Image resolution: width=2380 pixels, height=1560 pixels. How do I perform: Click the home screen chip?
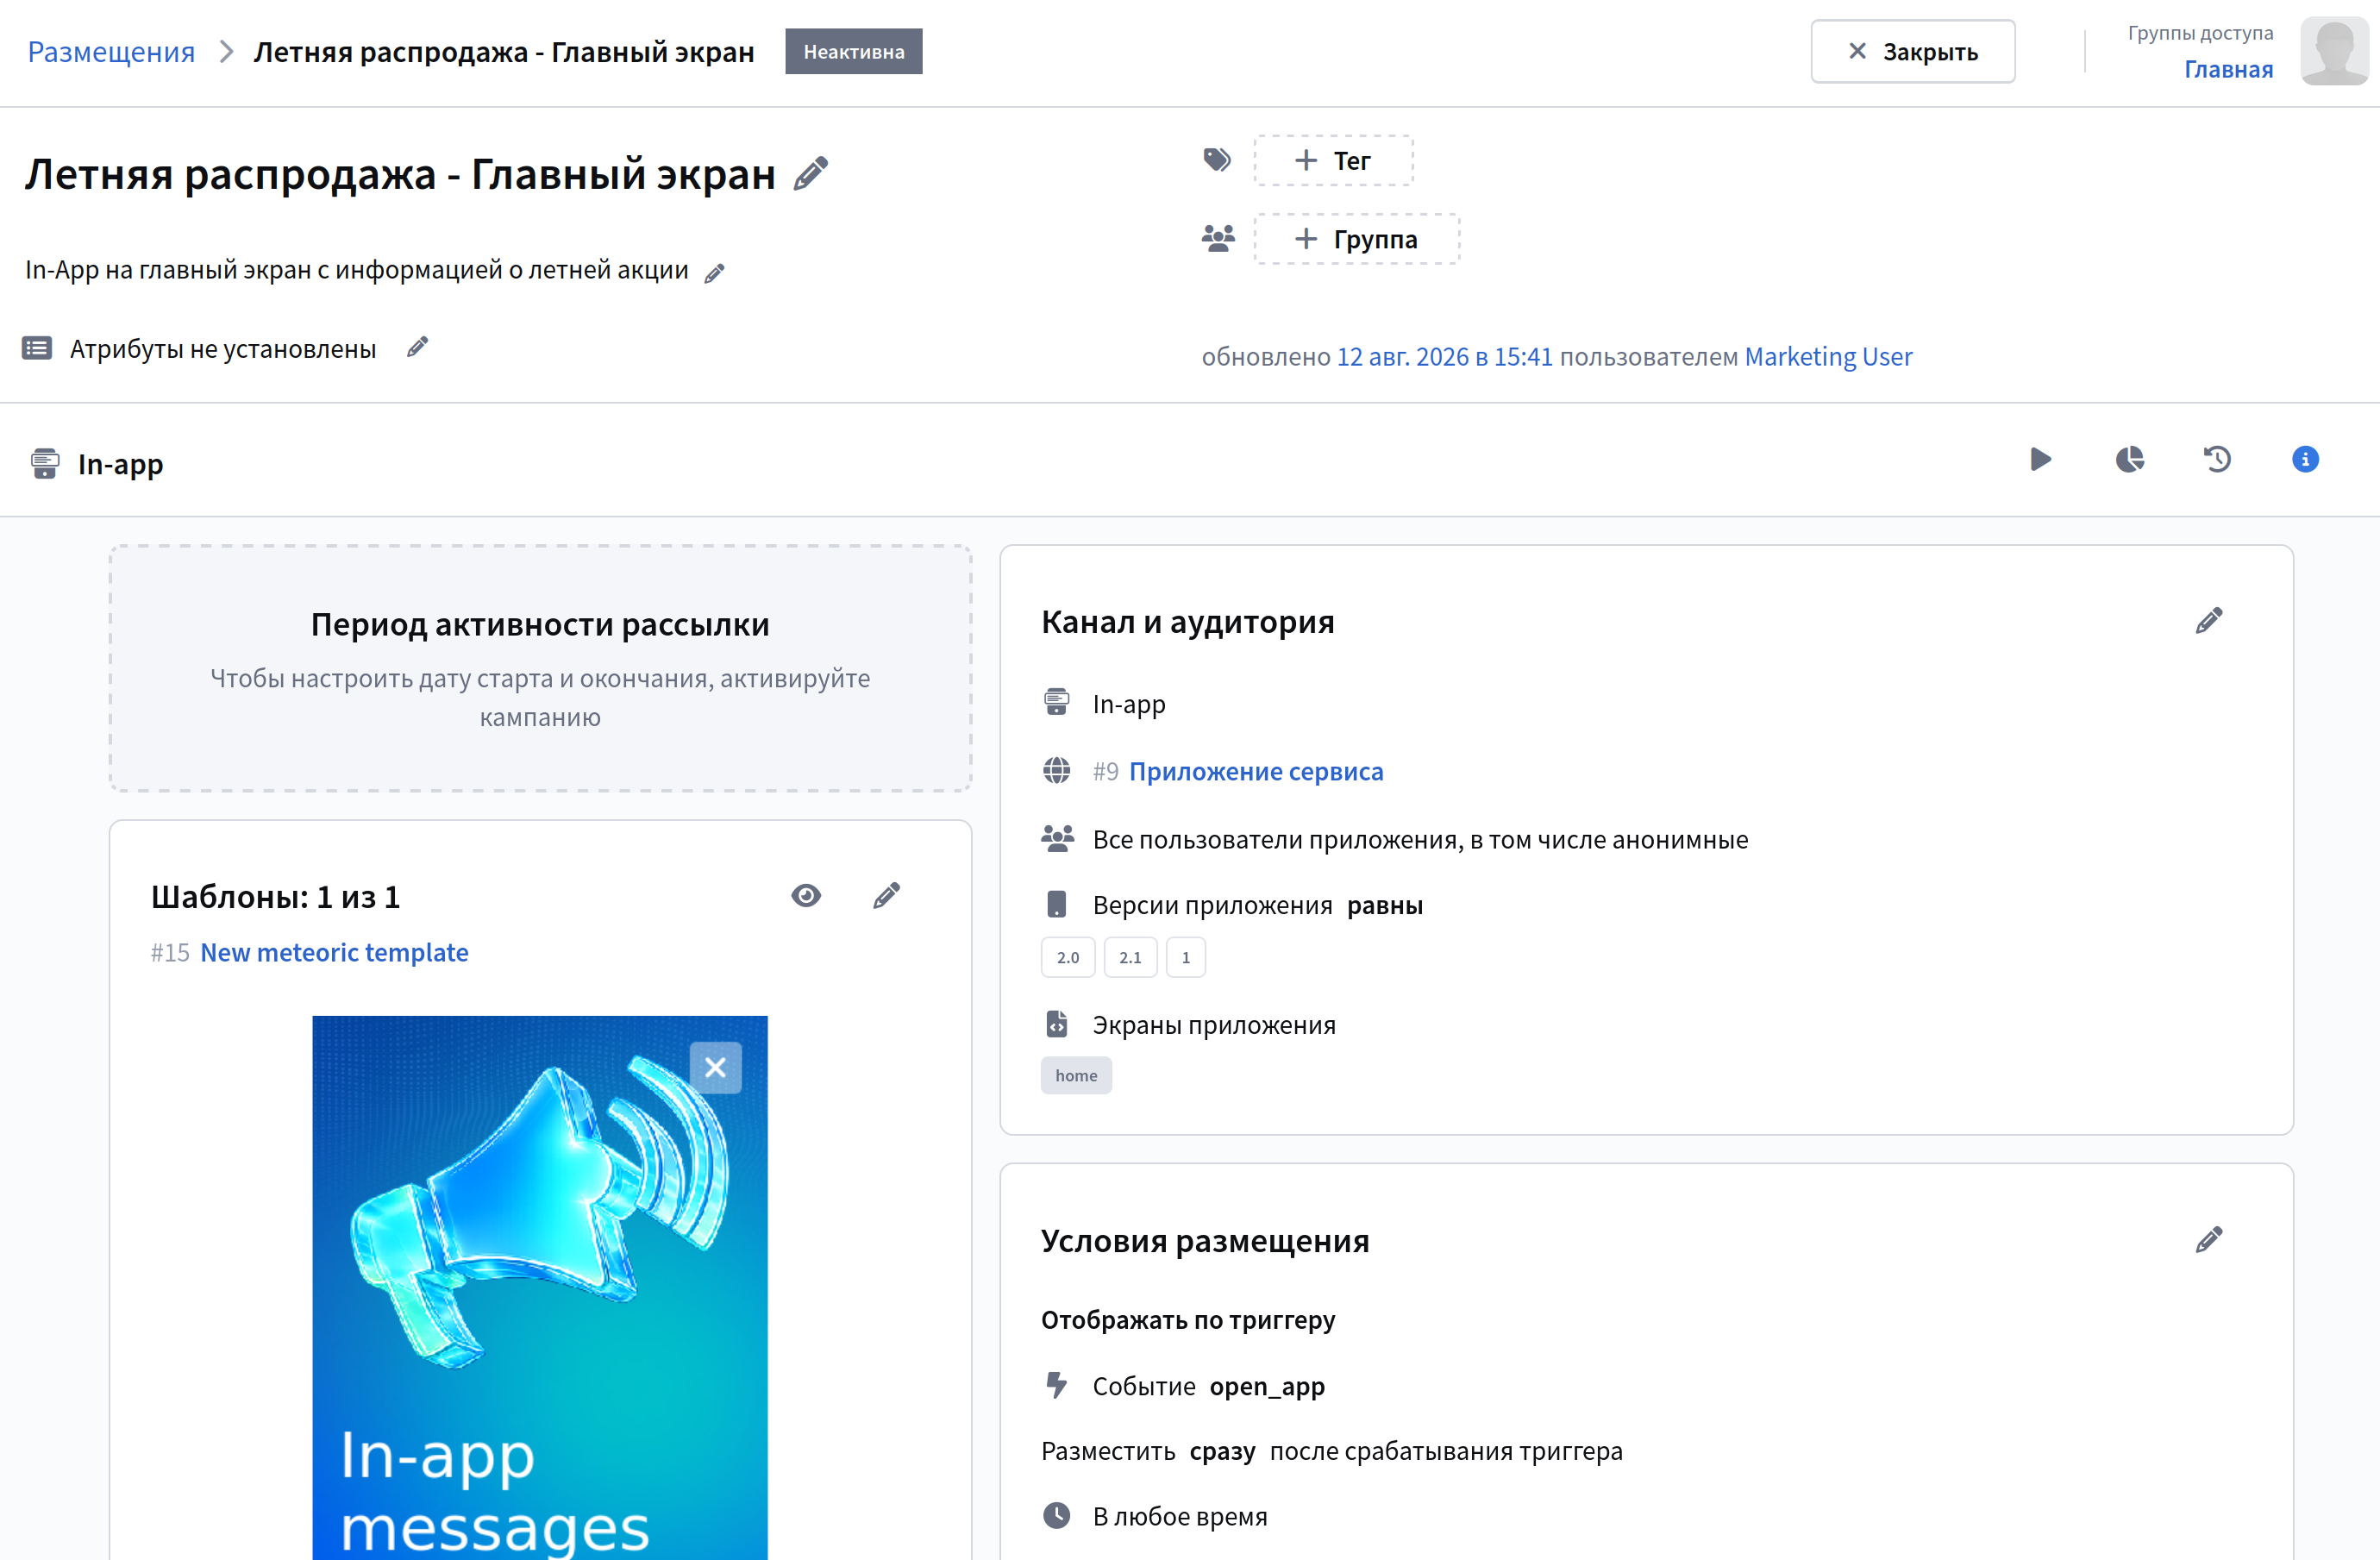(x=1076, y=1075)
